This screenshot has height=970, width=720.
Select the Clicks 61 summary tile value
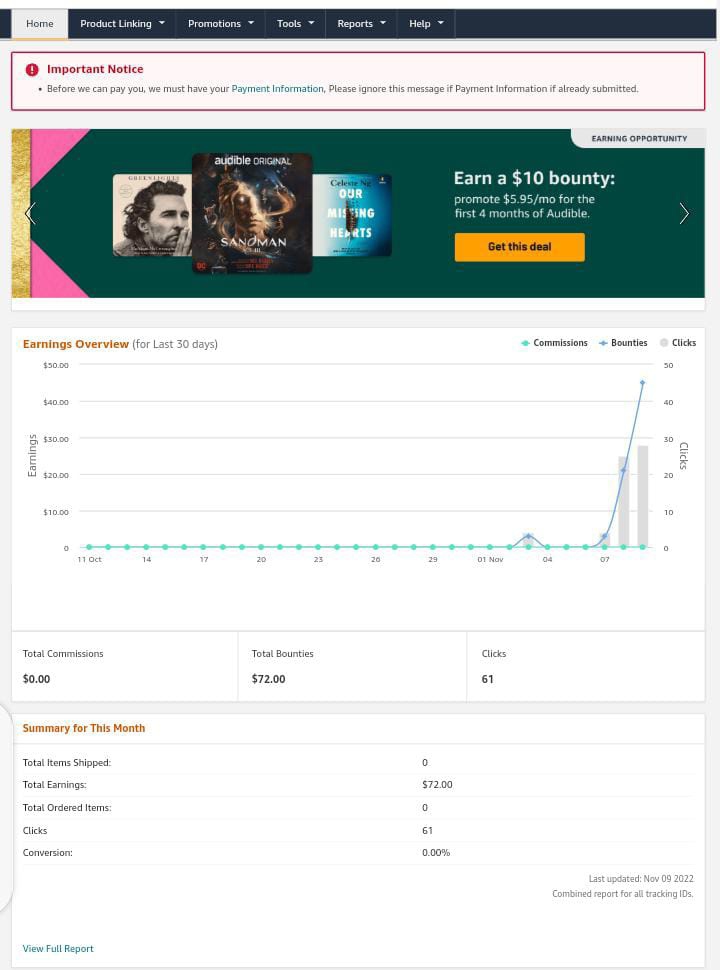[x=487, y=679]
